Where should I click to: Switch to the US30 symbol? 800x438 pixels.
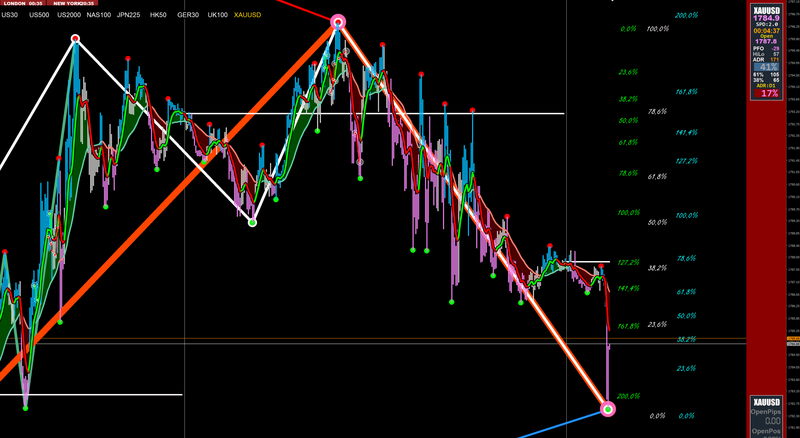pyautogui.click(x=10, y=15)
